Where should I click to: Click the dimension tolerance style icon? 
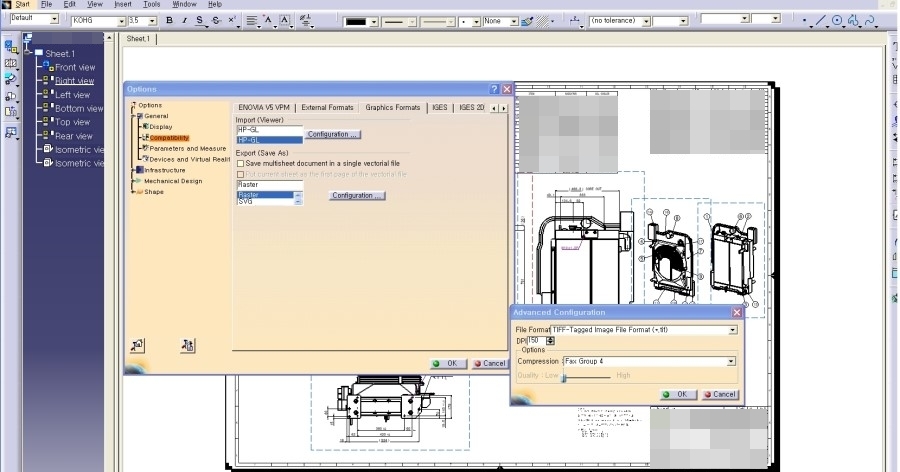point(575,21)
